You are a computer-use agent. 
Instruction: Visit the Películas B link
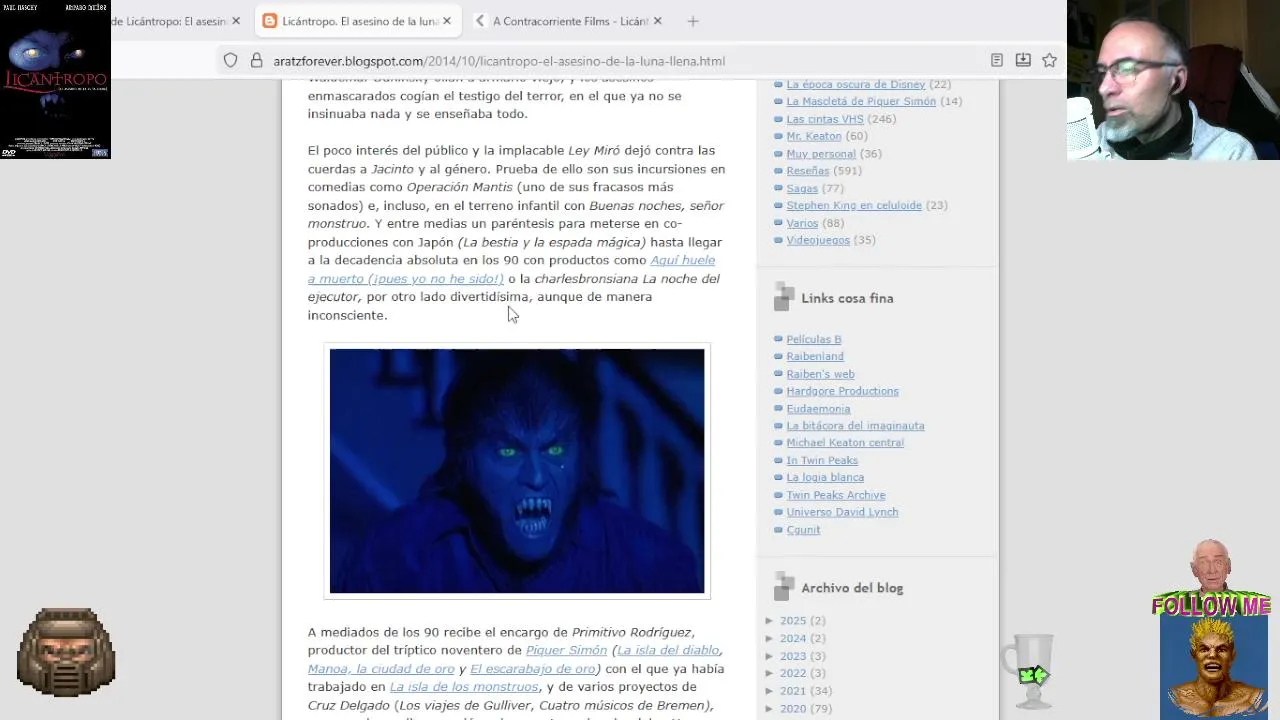tap(814, 339)
